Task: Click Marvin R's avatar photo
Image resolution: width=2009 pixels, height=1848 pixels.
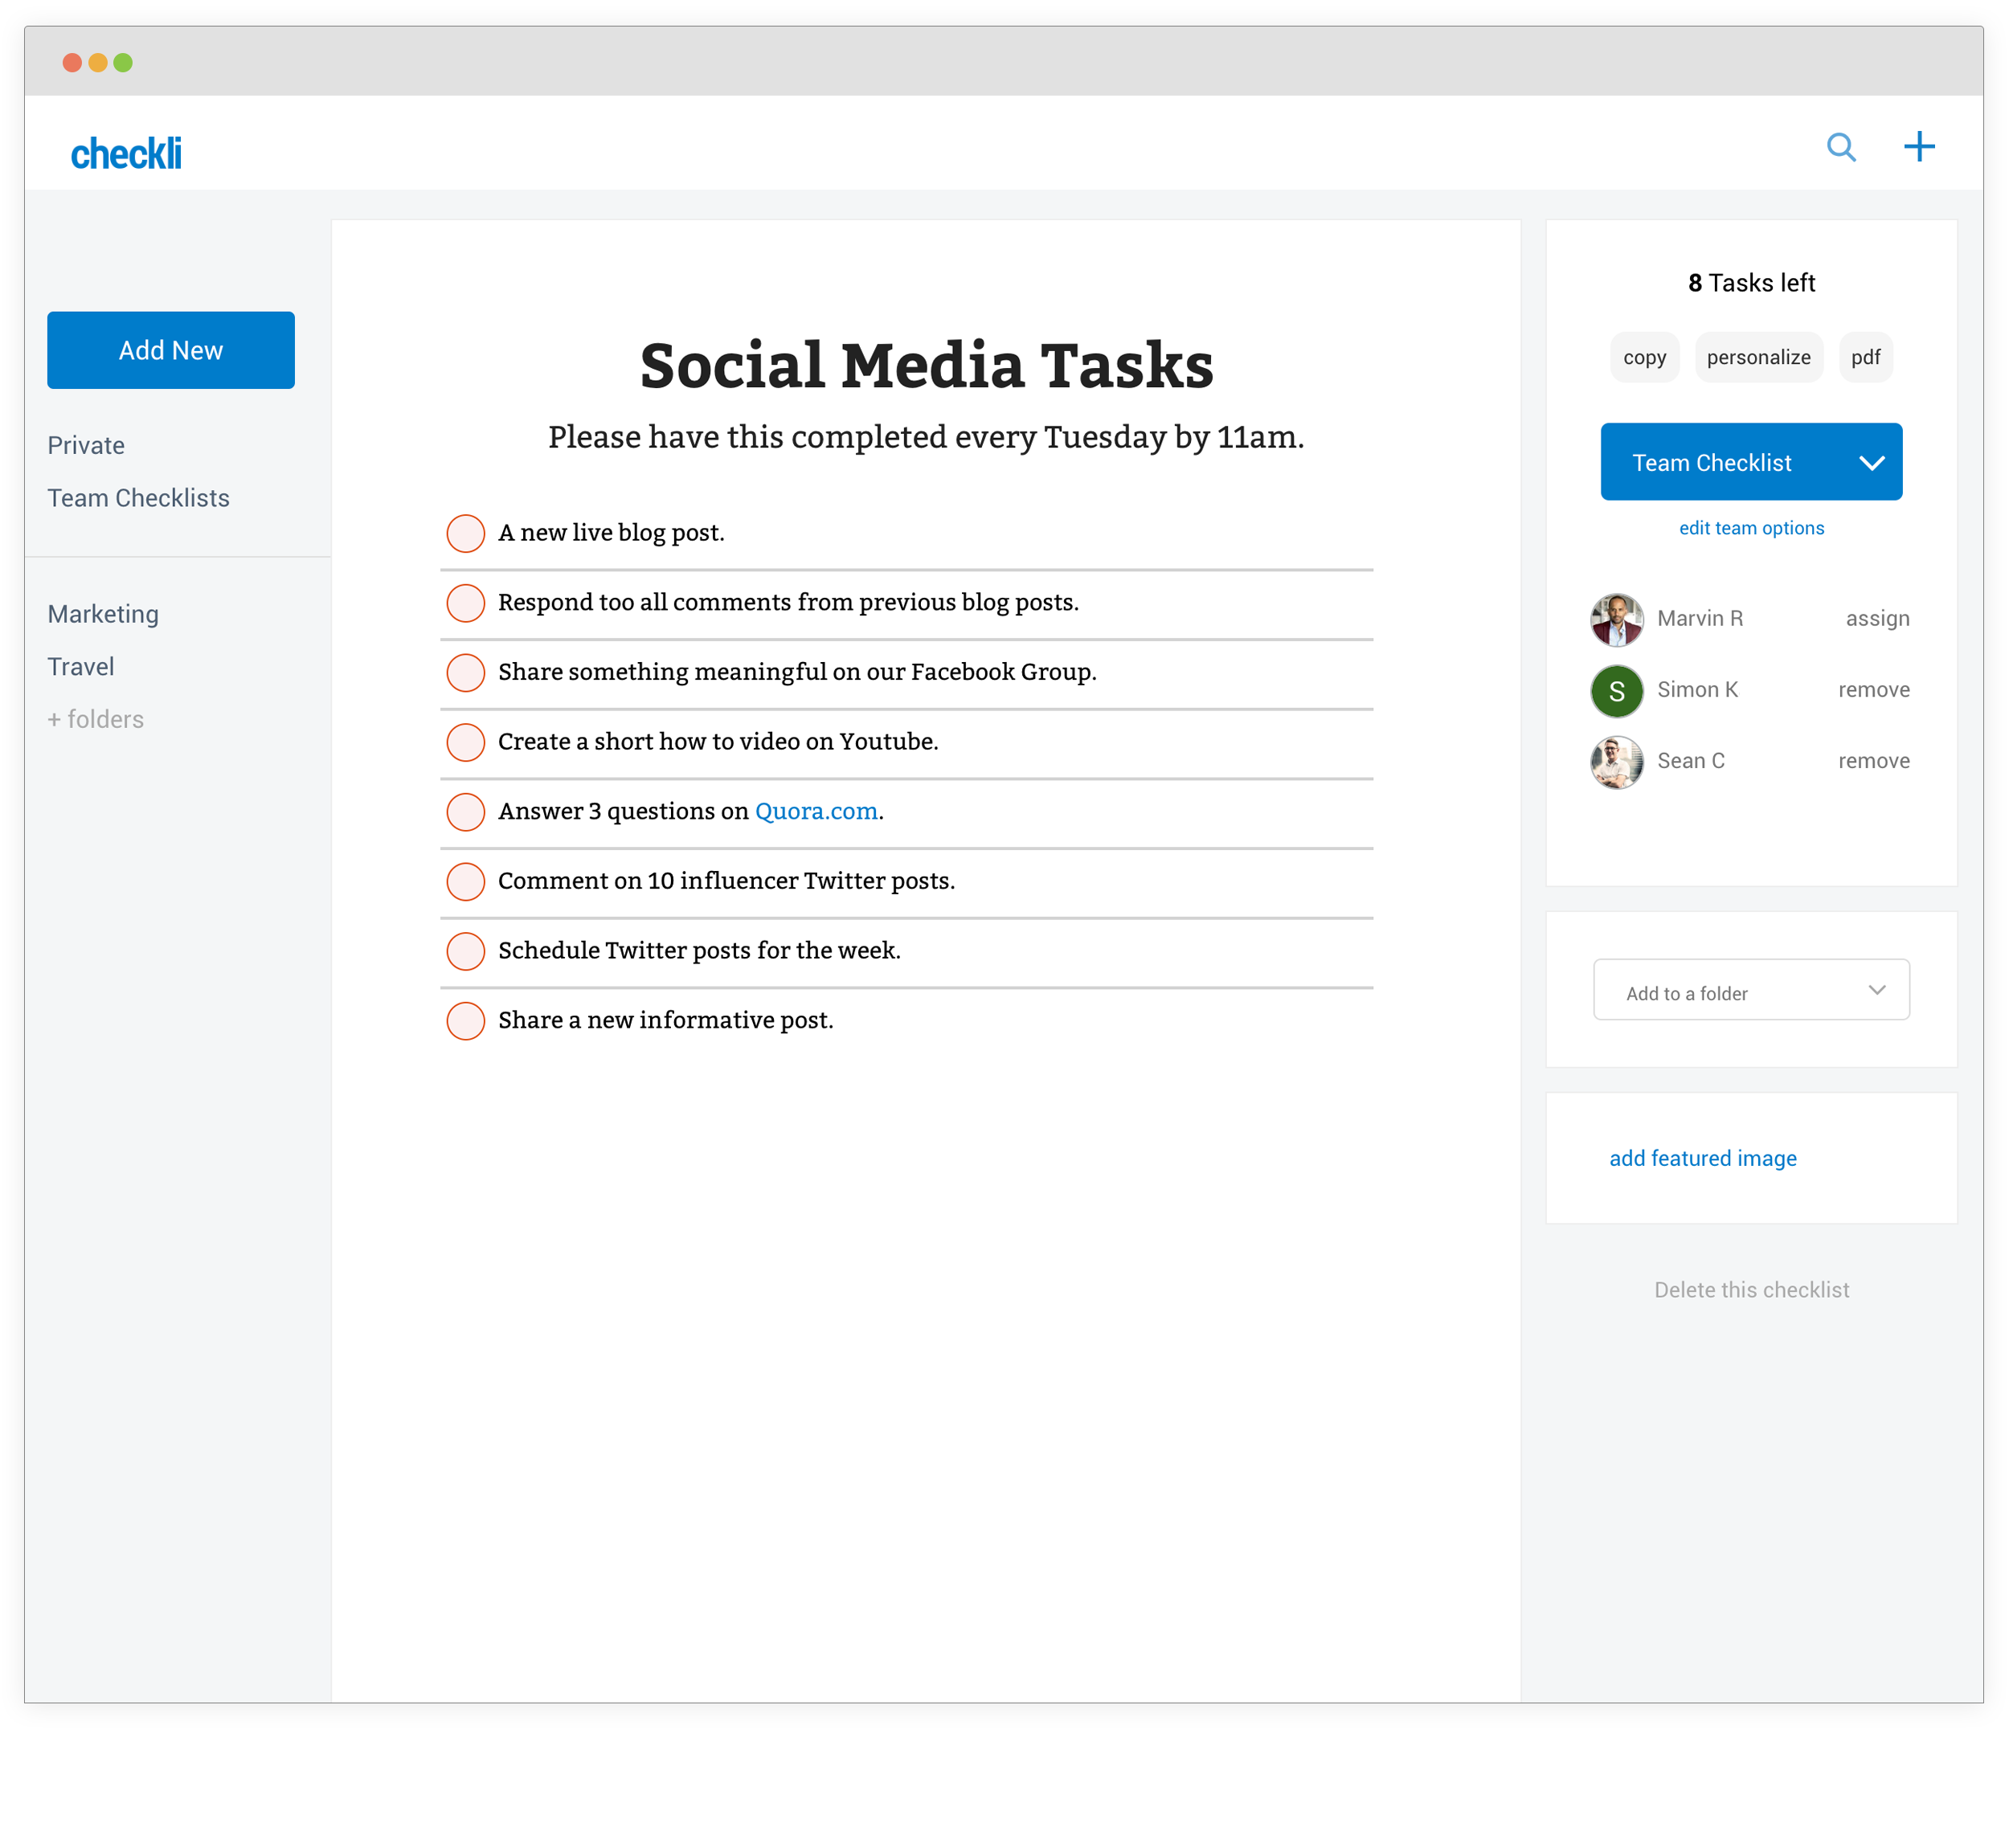Action: click(1616, 619)
